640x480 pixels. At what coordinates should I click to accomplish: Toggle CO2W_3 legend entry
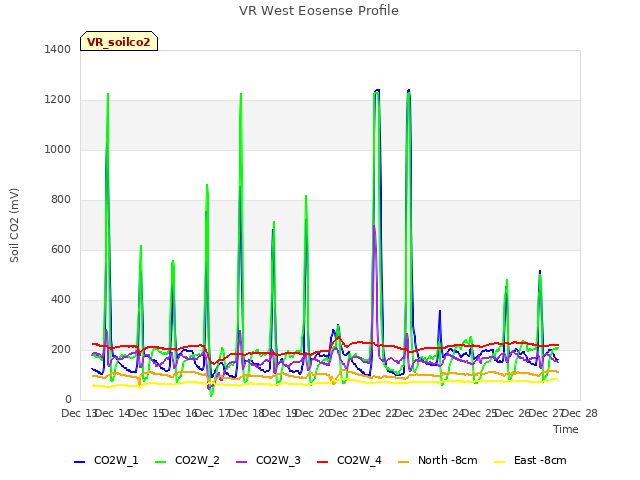coord(268,460)
